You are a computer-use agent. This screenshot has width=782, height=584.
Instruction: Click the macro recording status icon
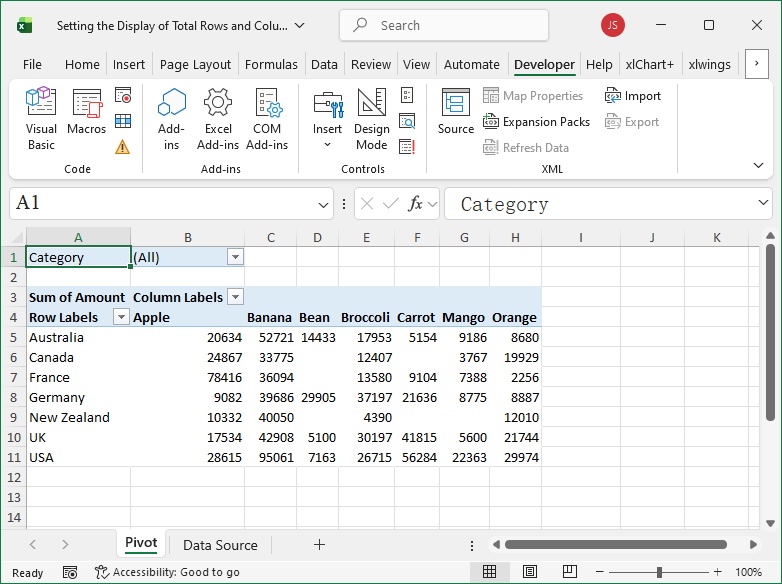coord(70,572)
